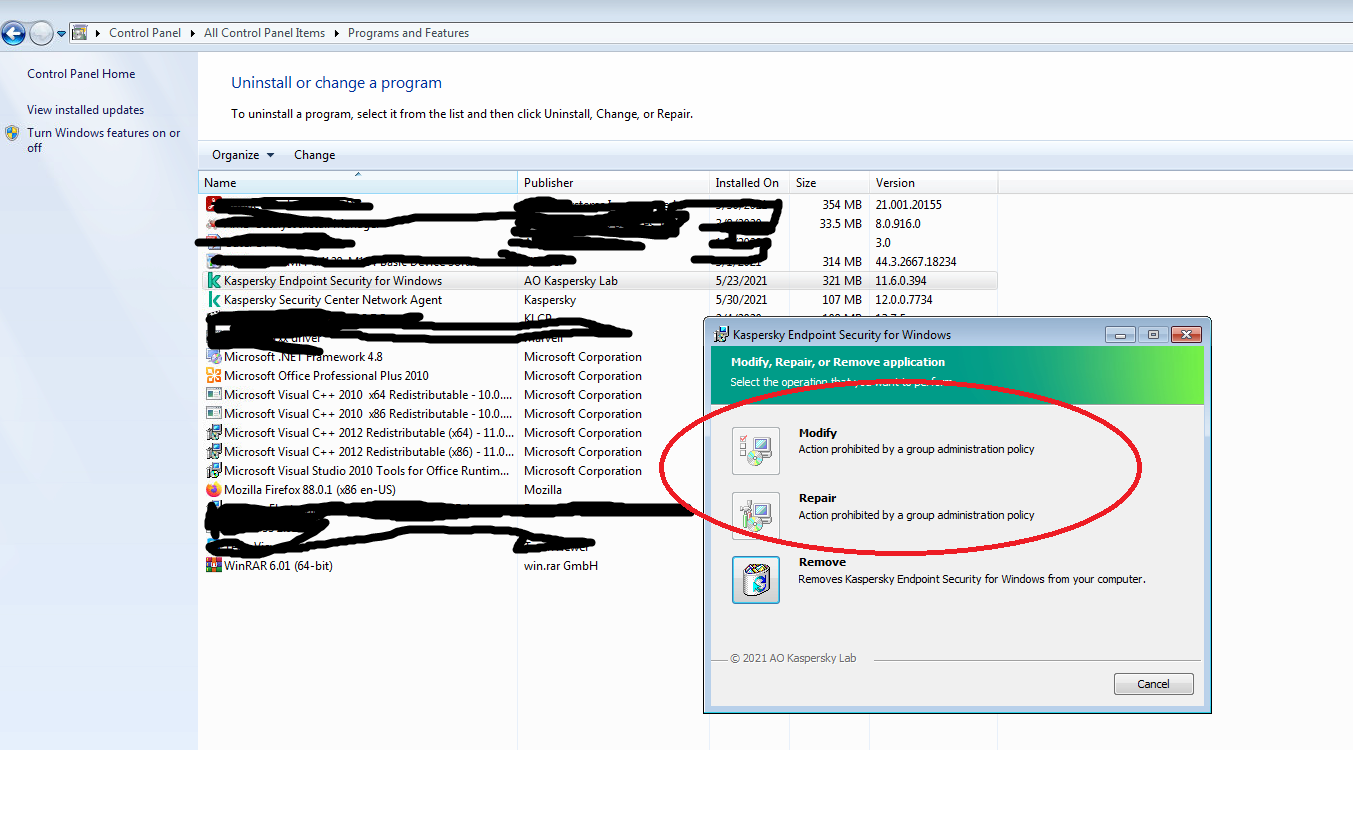The width and height of the screenshot is (1353, 813).
Task: Click the 5/30/2021 installed date cell
Action: point(741,300)
